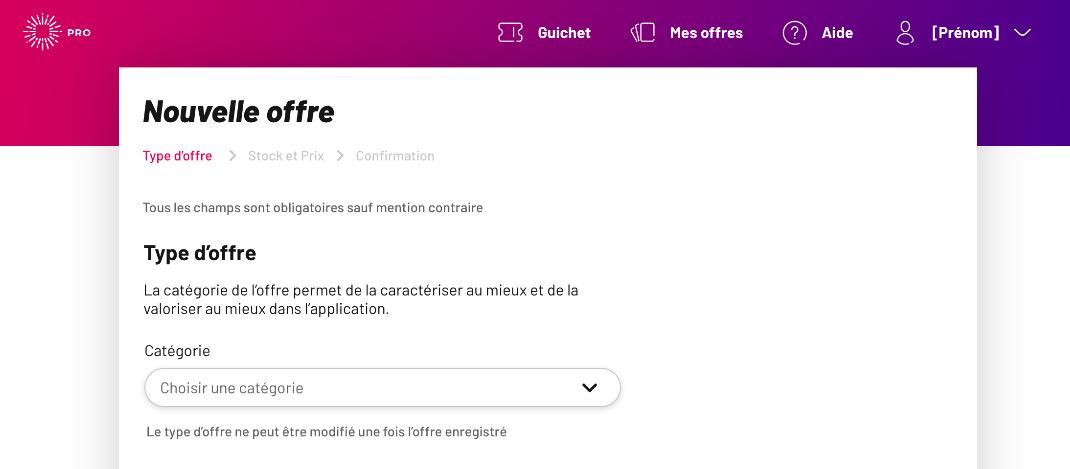Go to the Confirmation step
The width and height of the screenshot is (1070, 469).
[395, 156]
